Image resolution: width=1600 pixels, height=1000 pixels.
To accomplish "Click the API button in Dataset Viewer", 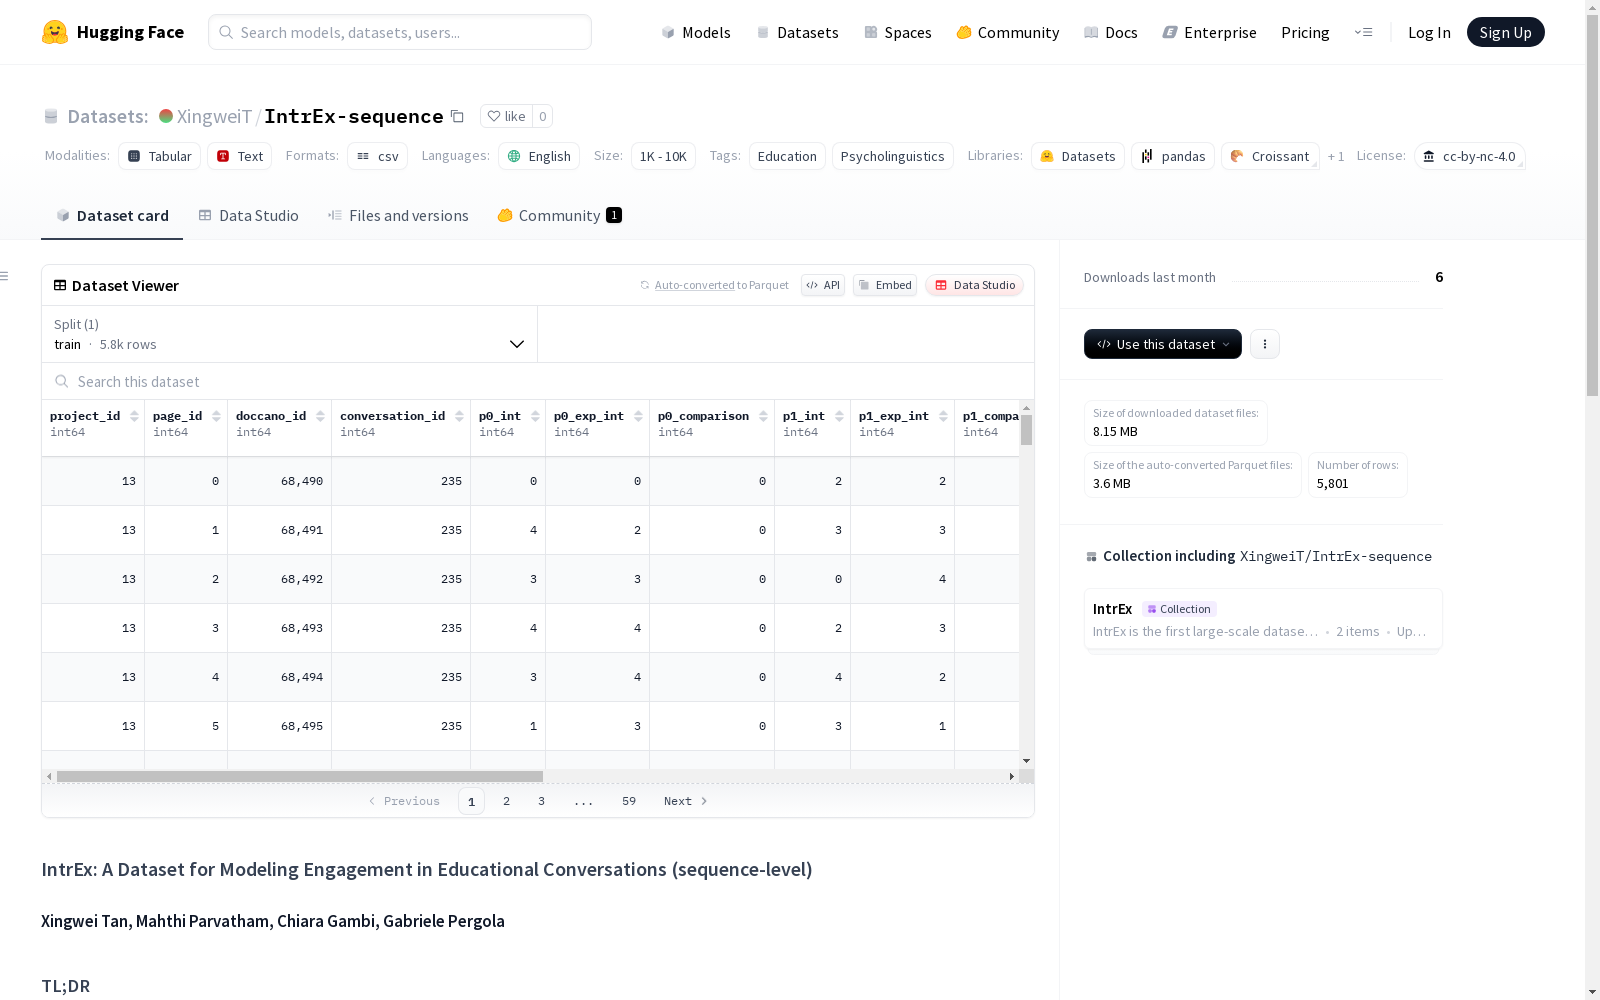I will click(823, 285).
